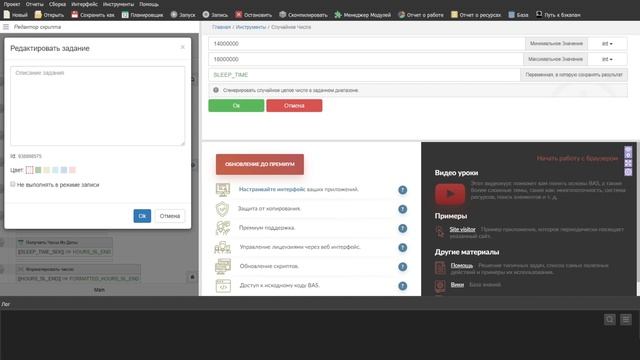
Task: Open the Планировщик scheduler from toolbar
Action: pyautogui.click(x=142, y=15)
